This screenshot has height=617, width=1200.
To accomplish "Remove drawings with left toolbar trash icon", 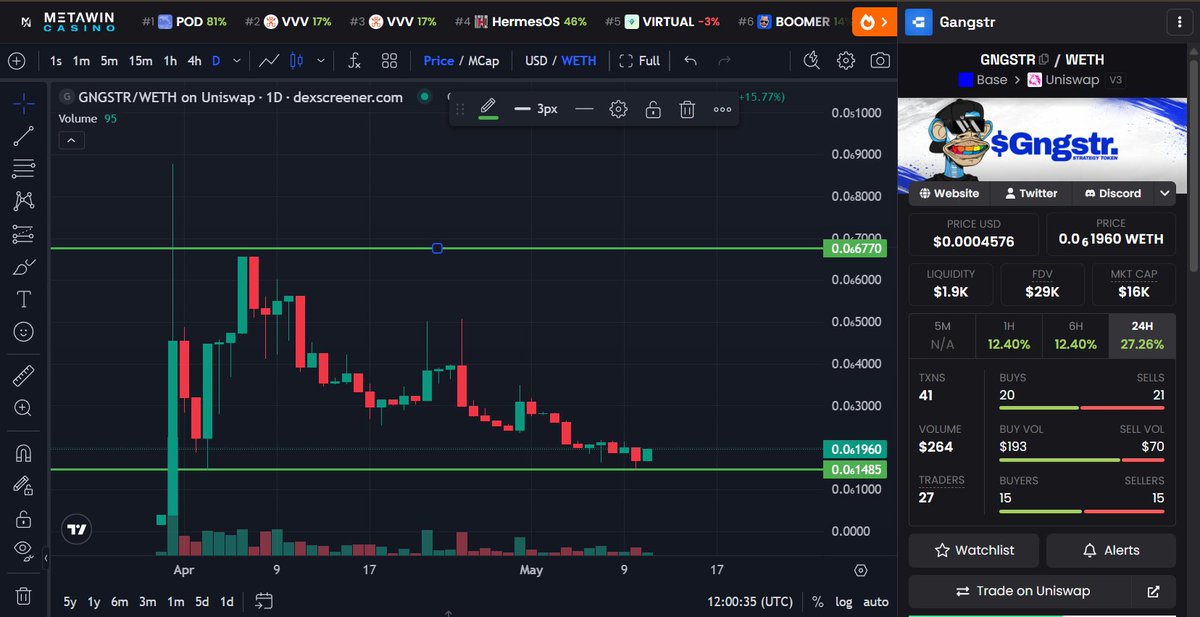I will [24, 596].
